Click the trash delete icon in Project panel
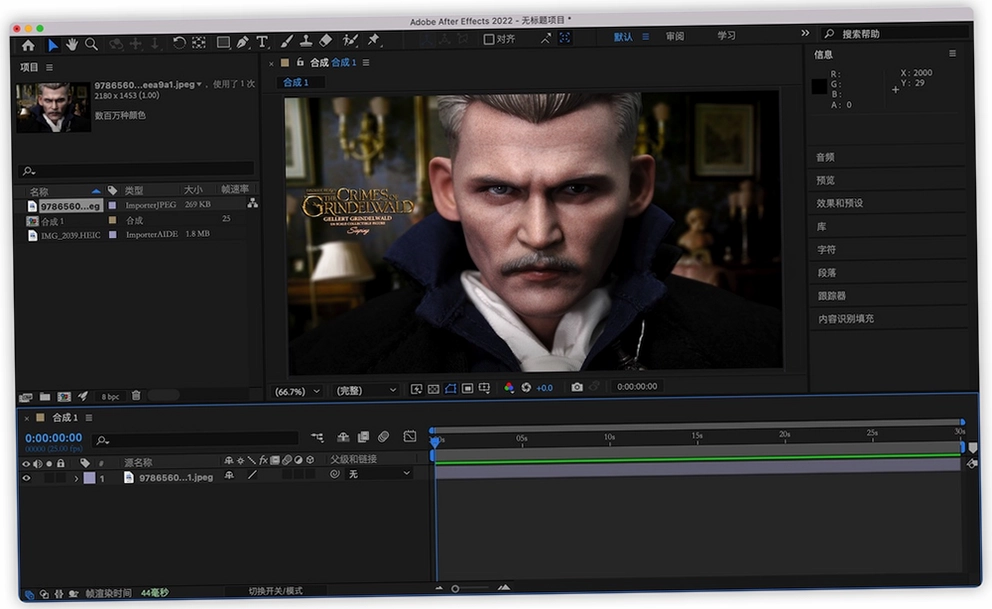The image size is (992, 609). (135, 396)
